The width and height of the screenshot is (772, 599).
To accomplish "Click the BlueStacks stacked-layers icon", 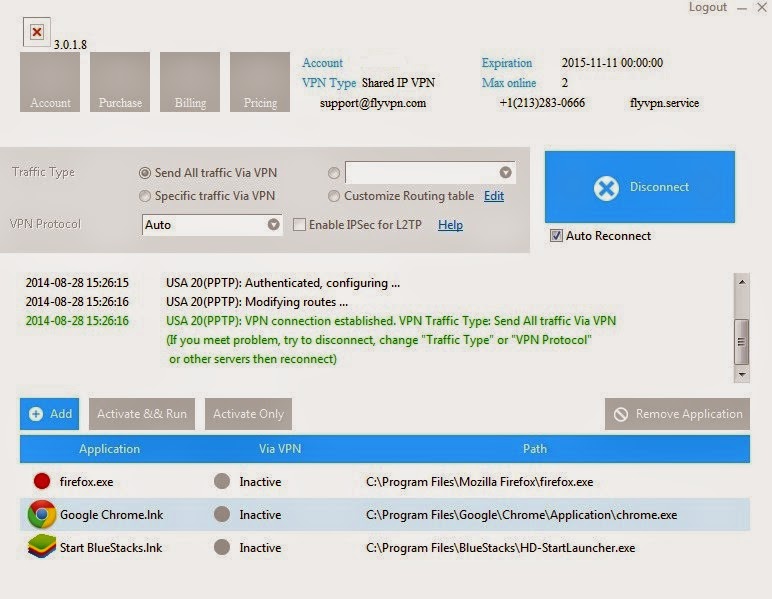I will coord(42,547).
